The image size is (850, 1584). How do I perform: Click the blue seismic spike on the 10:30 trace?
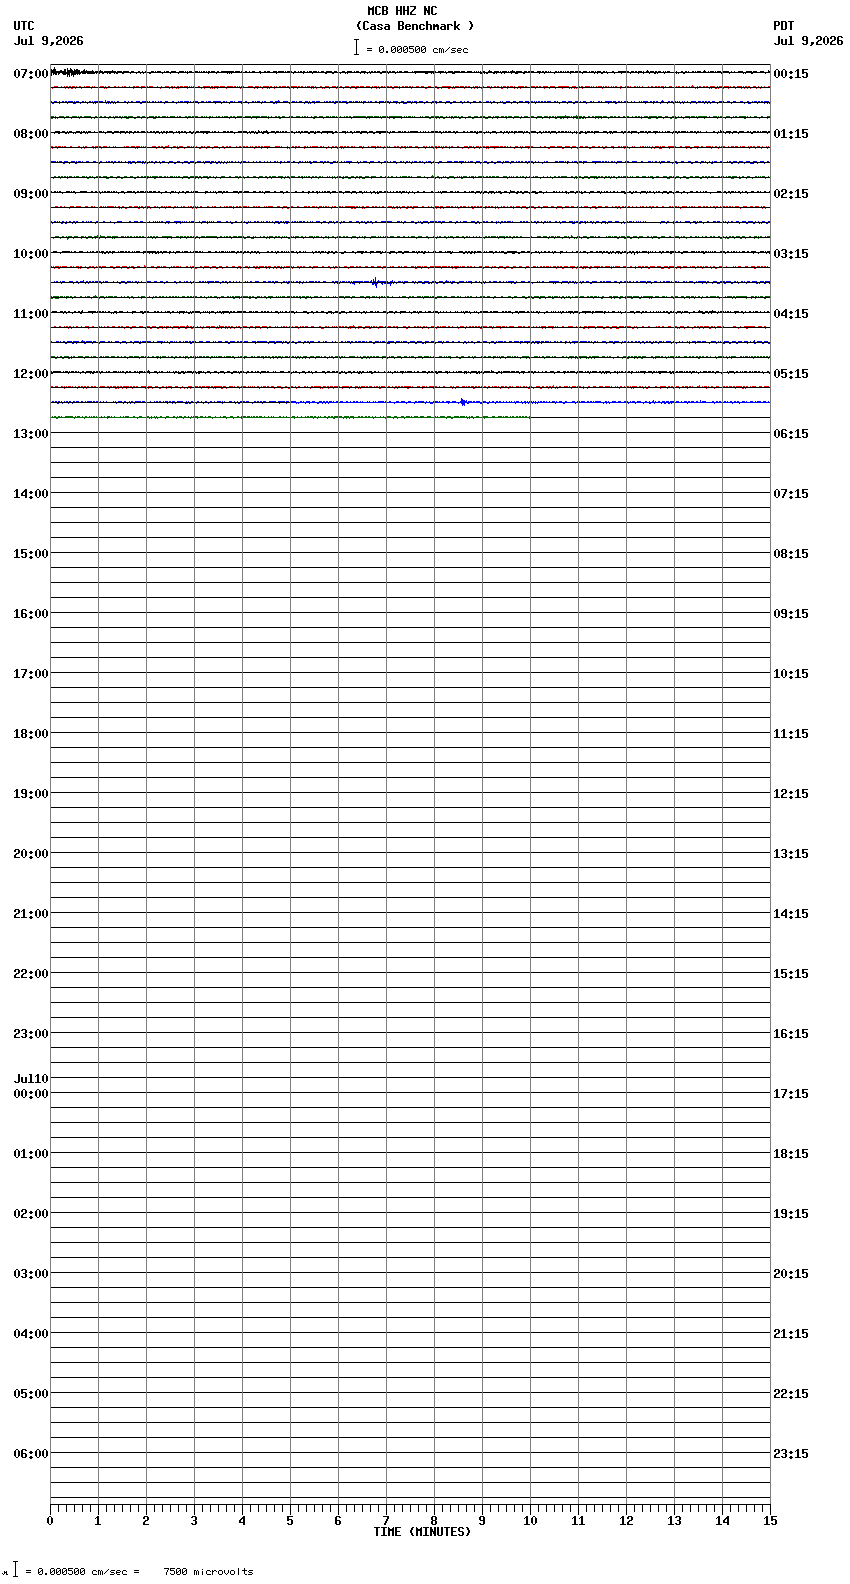click(x=376, y=282)
